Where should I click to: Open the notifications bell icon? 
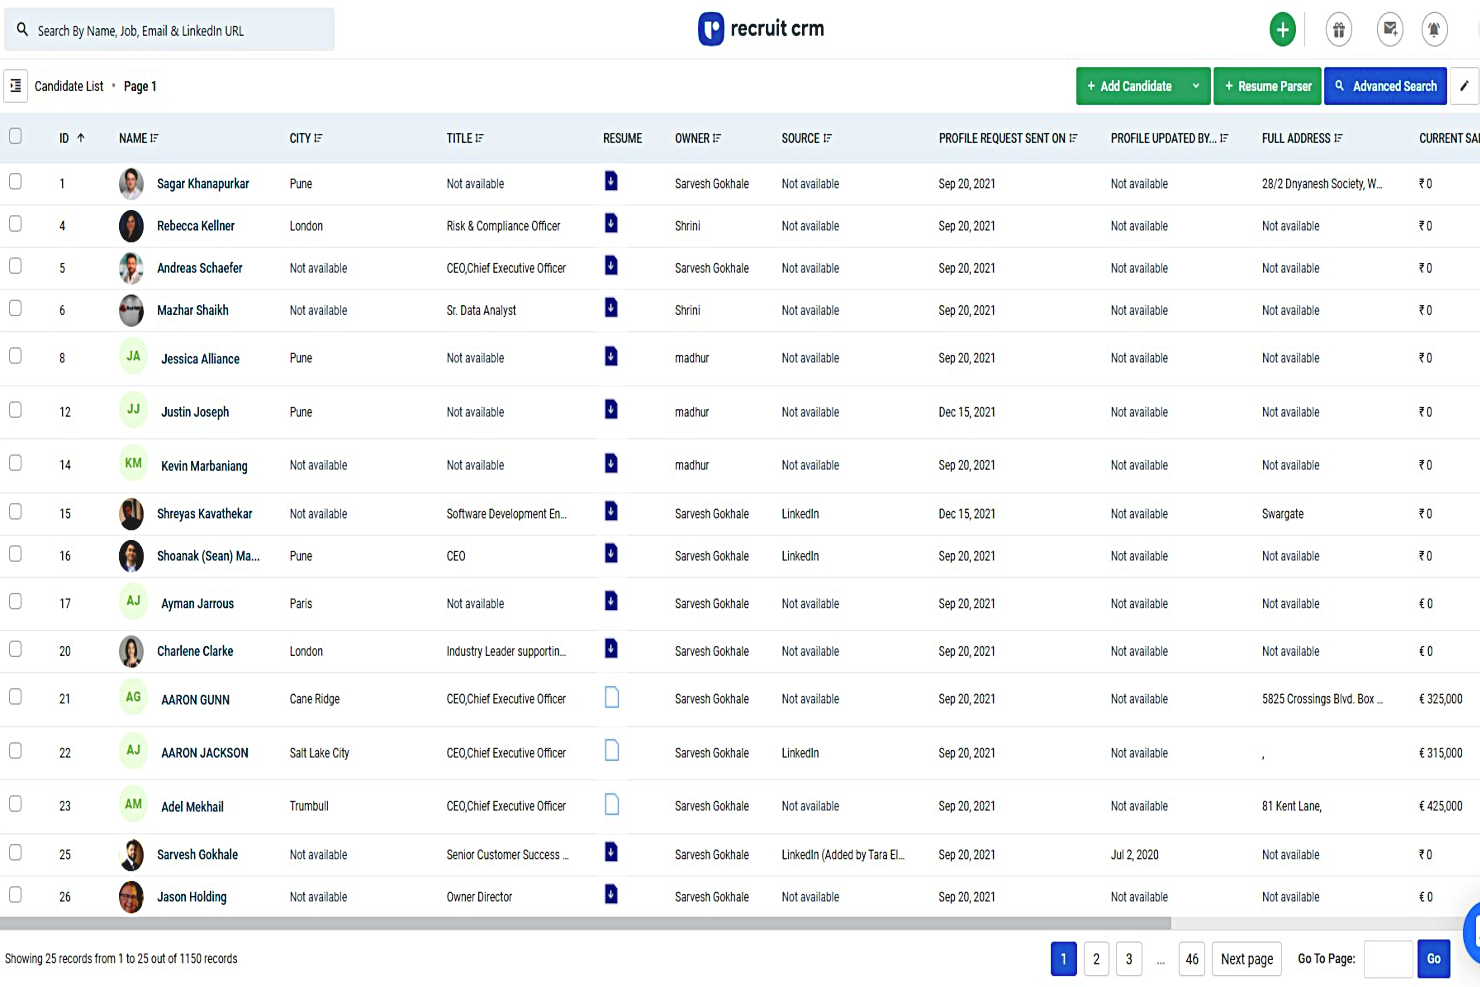[1434, 30]
